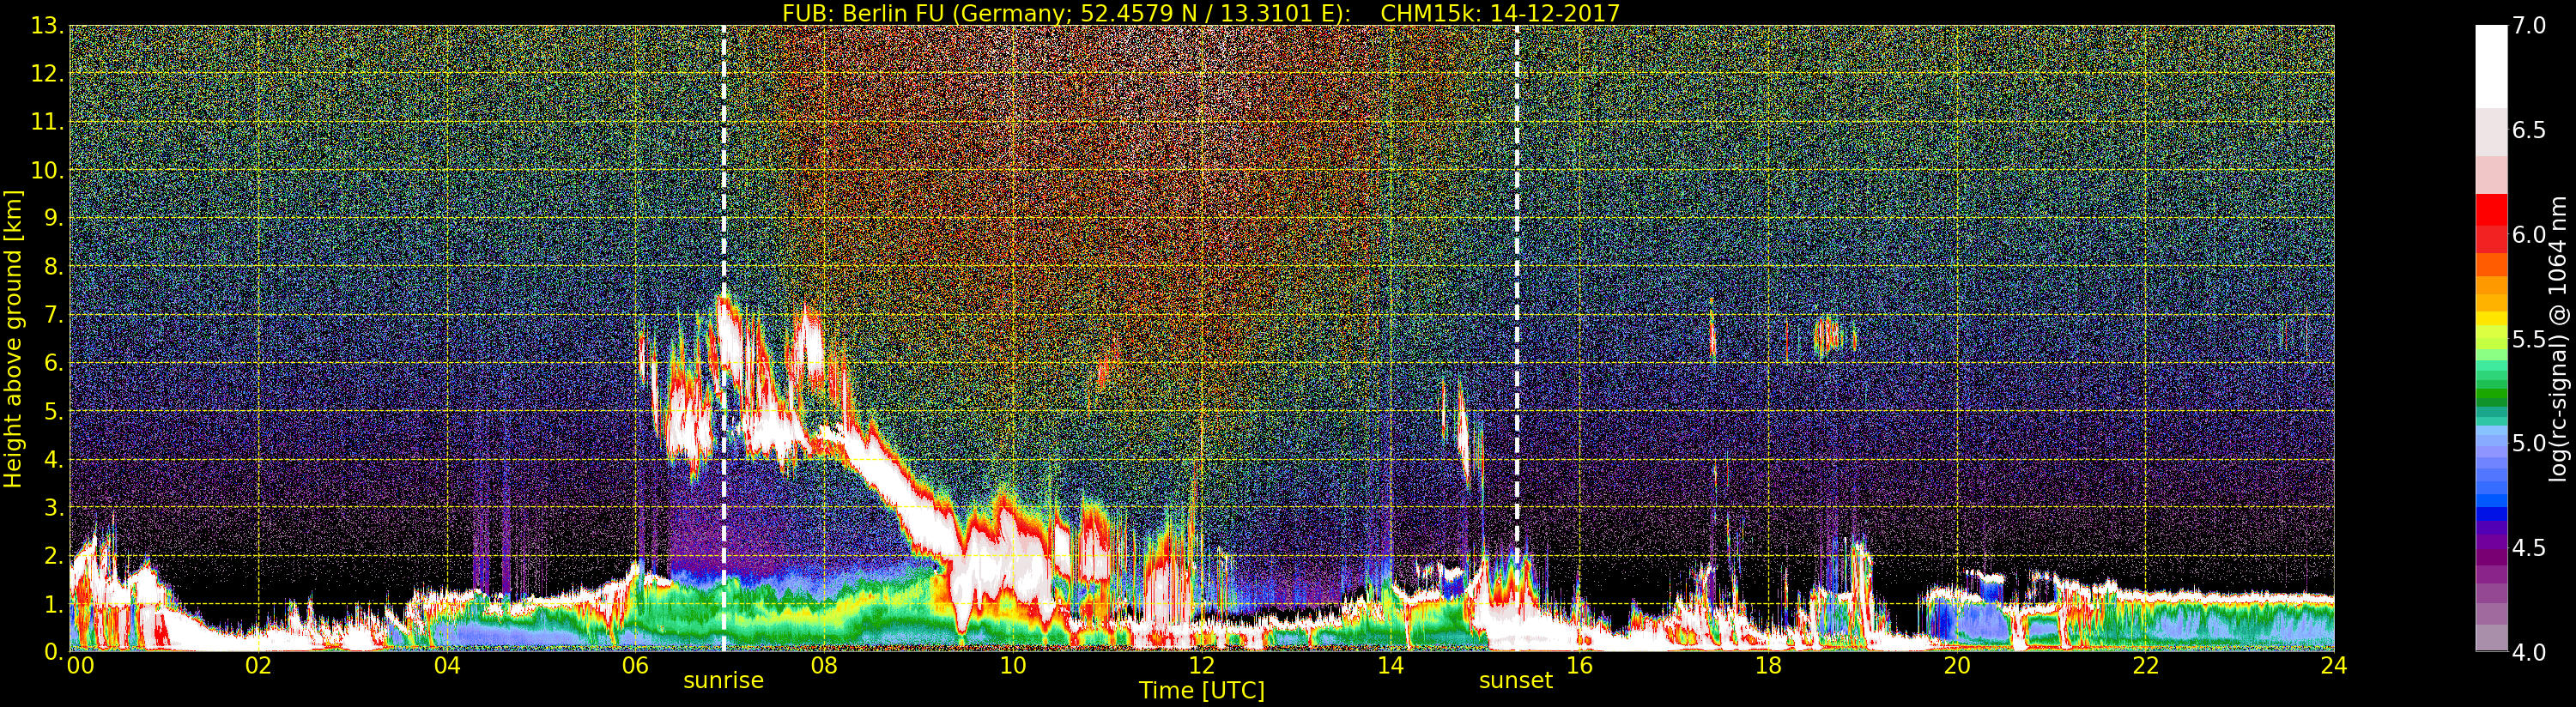Click the height-axis tick label '3.'
Image resolution: width=2576 pixels, height=707 pixels.
pyautogui.click(x=54, y=507)
